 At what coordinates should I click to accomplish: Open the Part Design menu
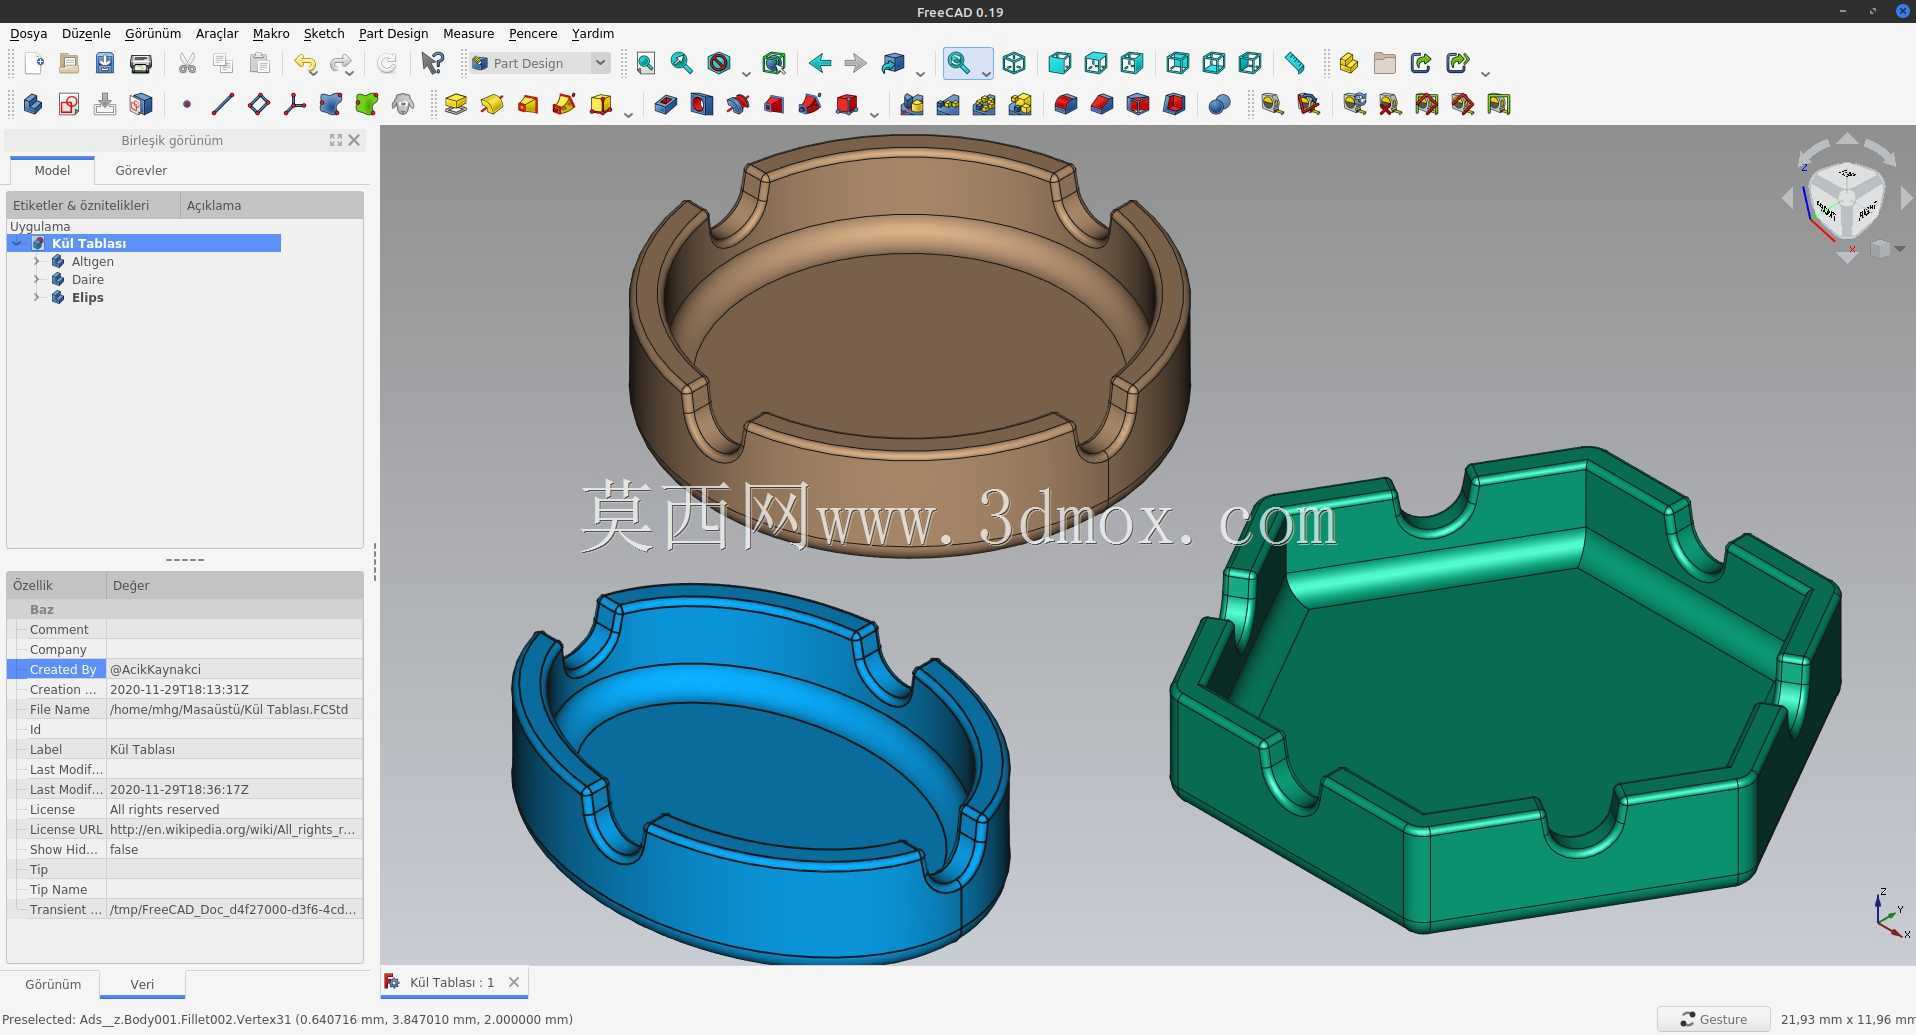(x=393, y=34)
